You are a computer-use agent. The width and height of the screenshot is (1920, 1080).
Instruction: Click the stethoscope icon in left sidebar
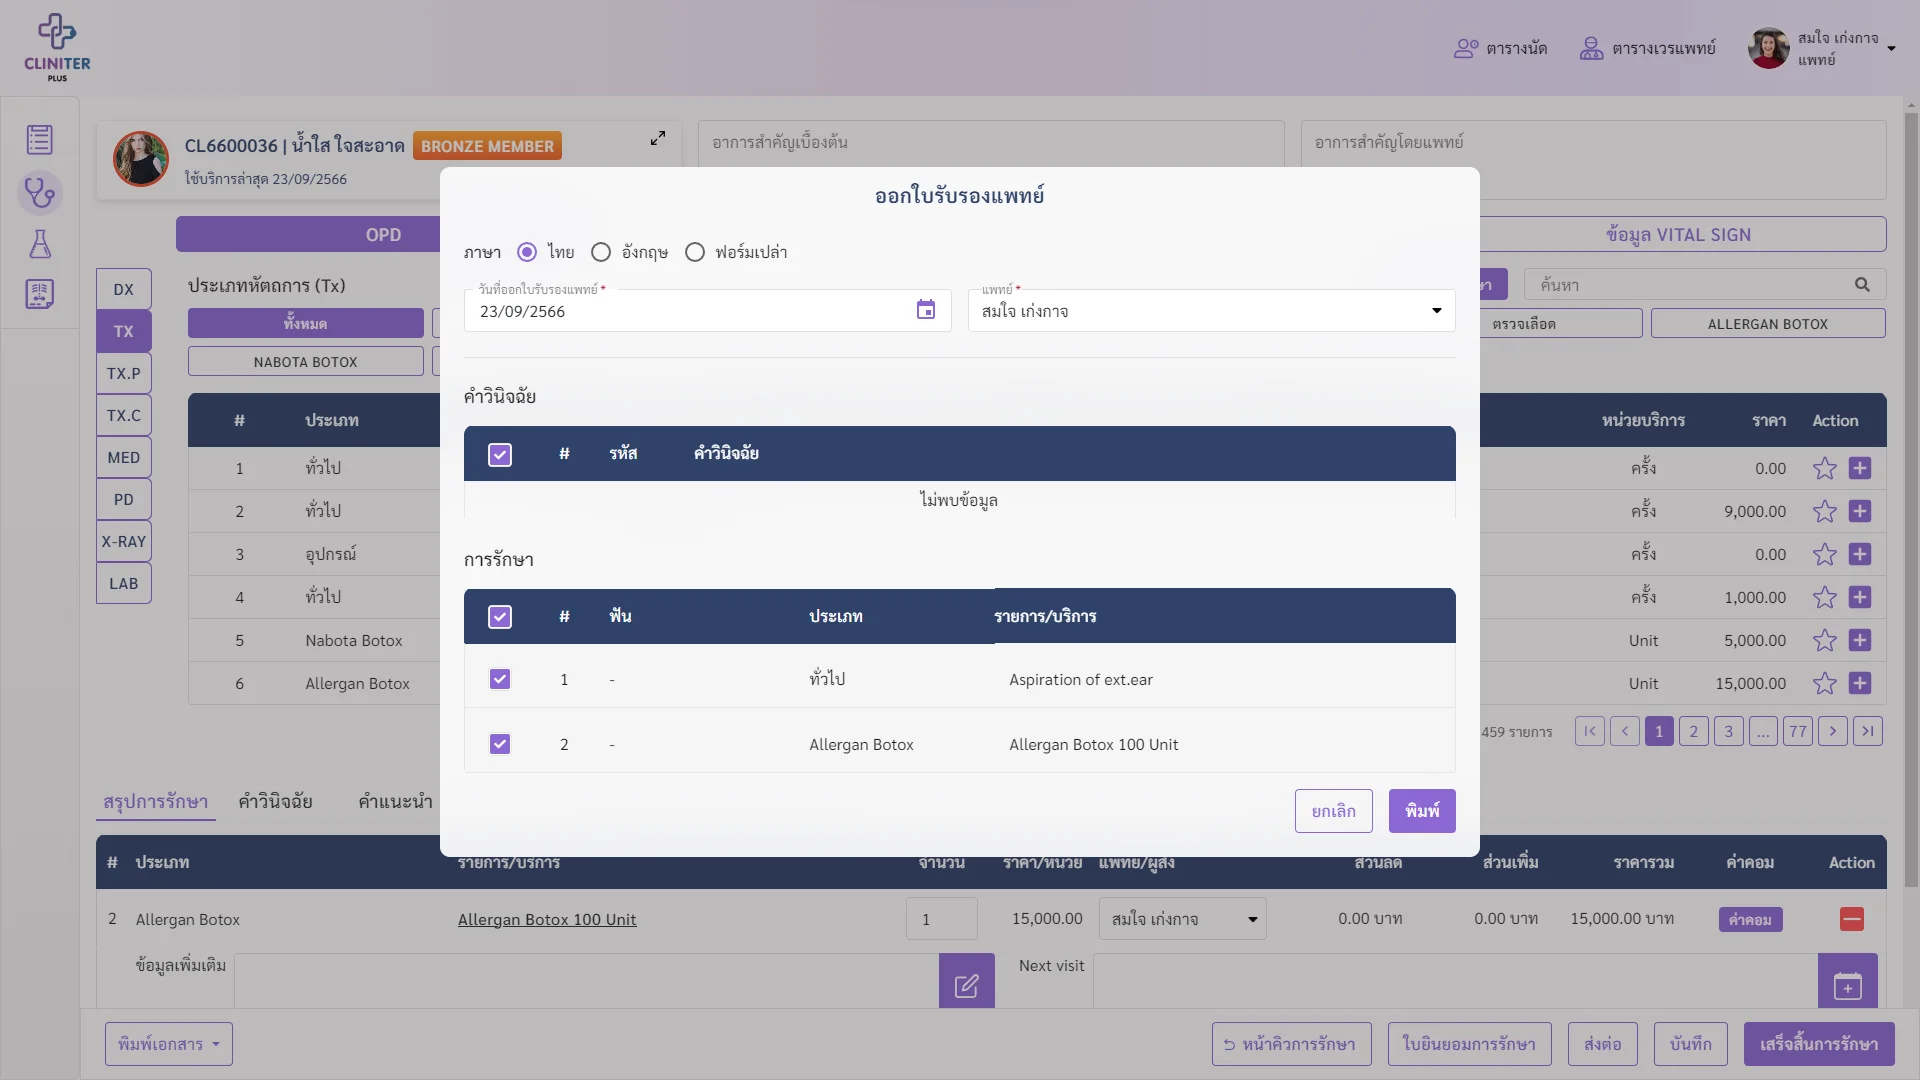[40, 192]
